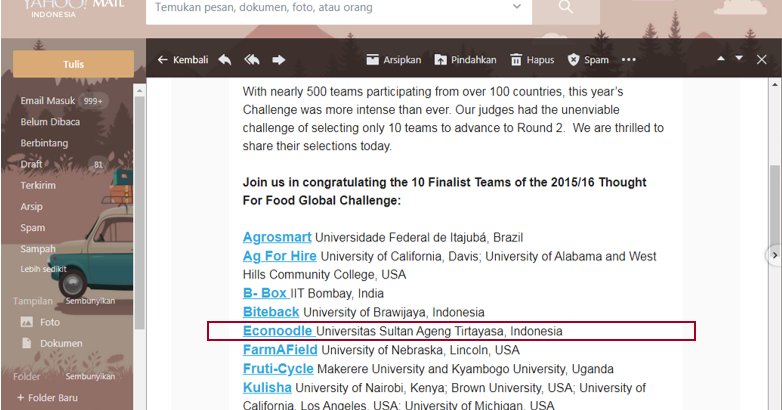Open the Biteback link
The width and height of the screenshot is (782, 410).
271,312
